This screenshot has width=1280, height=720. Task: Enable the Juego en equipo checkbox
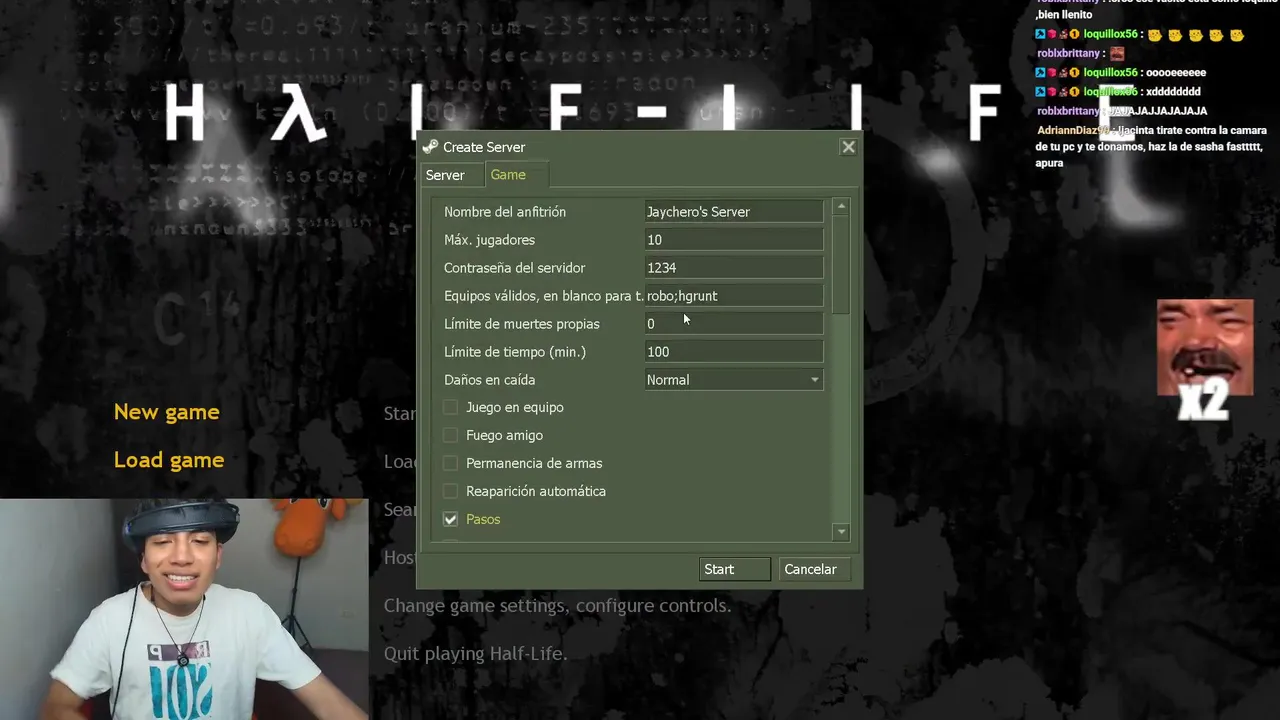pyautogui.click(x=450, y=407)
